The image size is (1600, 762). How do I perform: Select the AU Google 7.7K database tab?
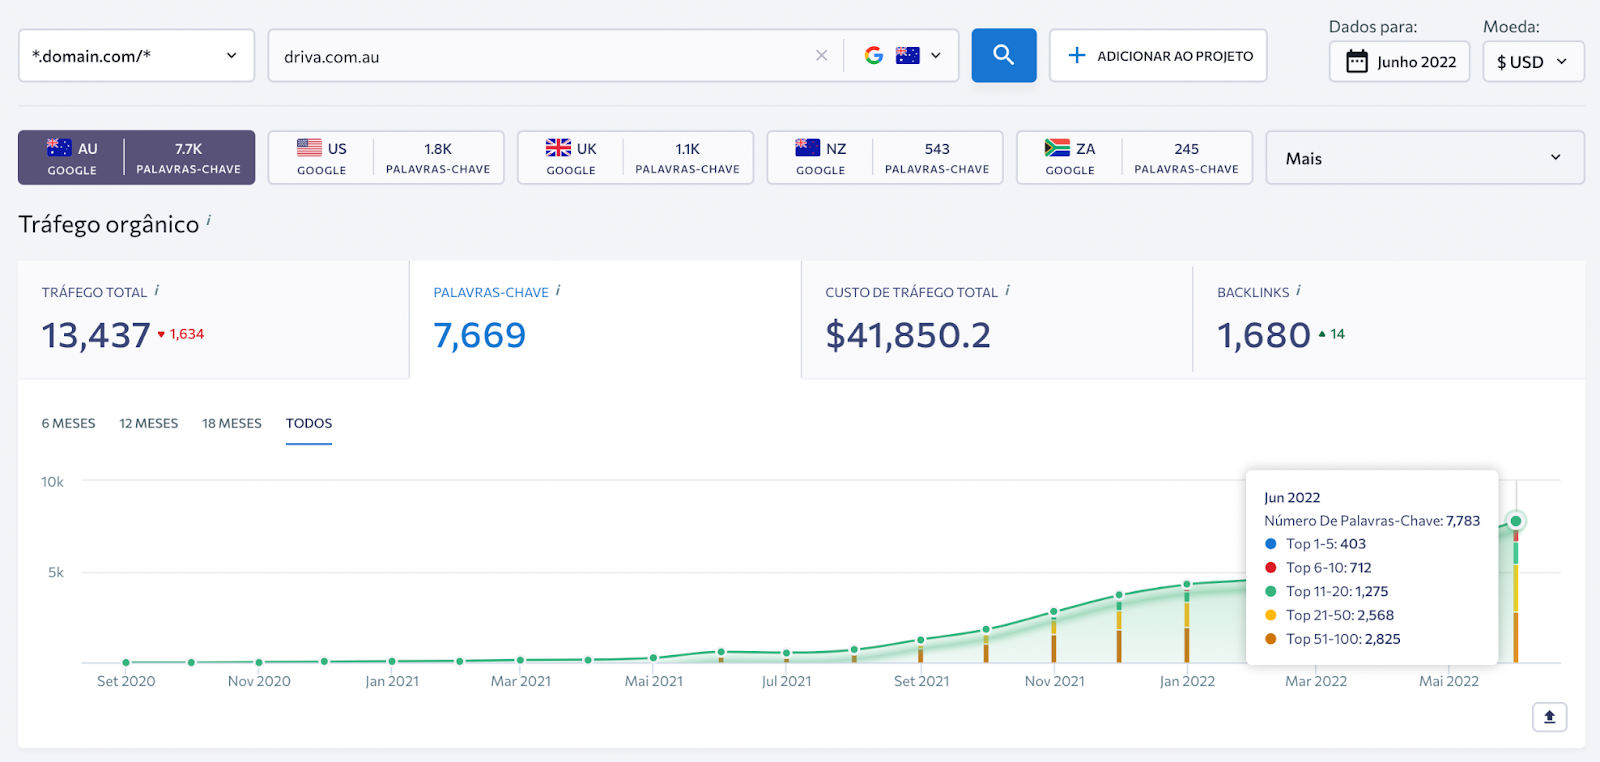(136, 157)
